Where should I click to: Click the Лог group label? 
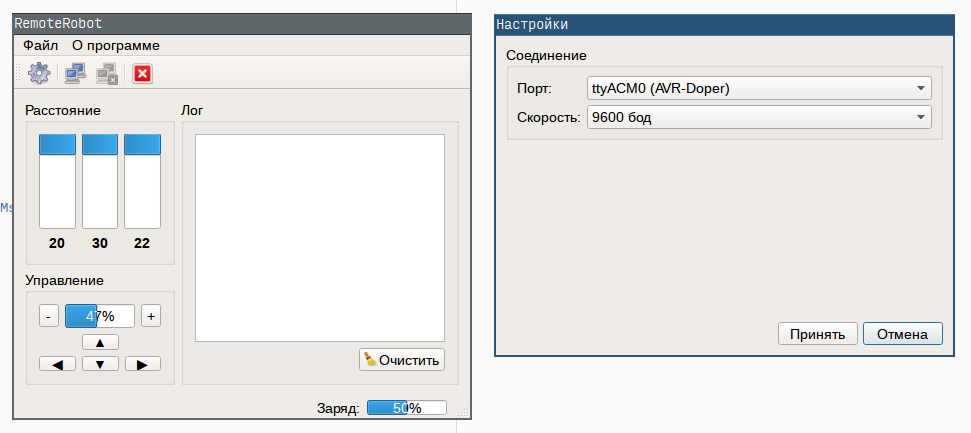click(191, 110)
